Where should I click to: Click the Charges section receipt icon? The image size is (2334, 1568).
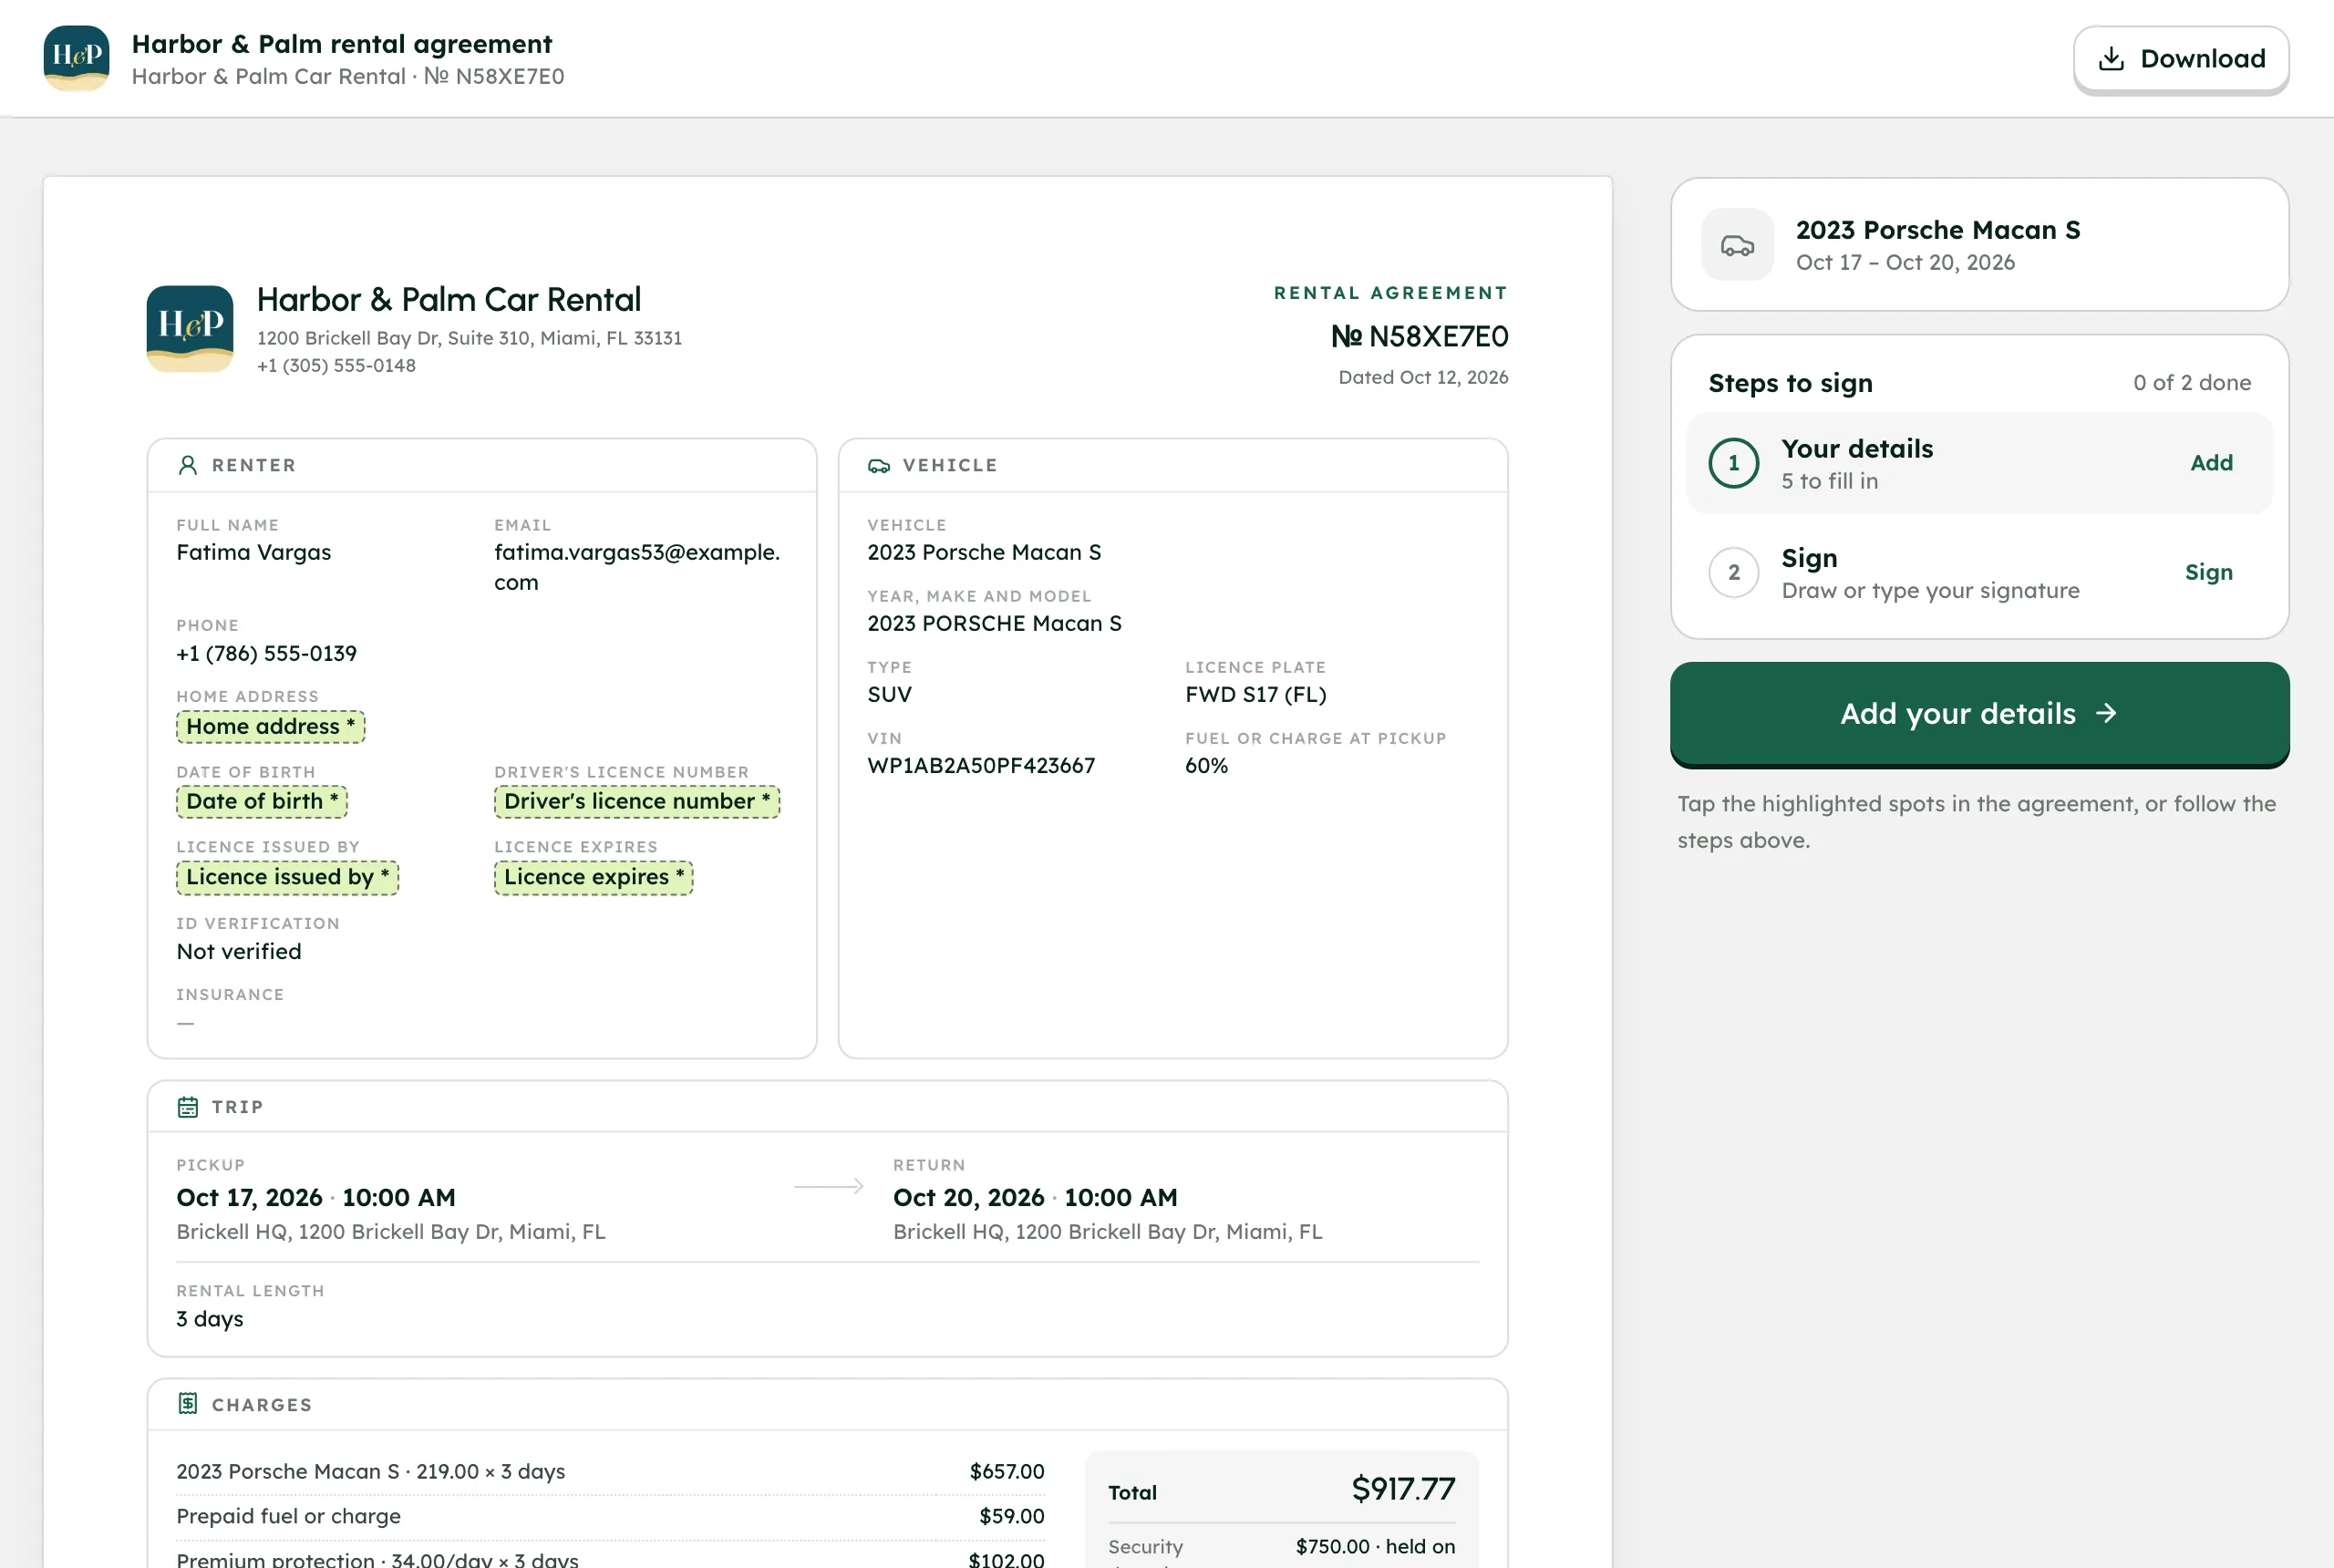click(187, 1404)
